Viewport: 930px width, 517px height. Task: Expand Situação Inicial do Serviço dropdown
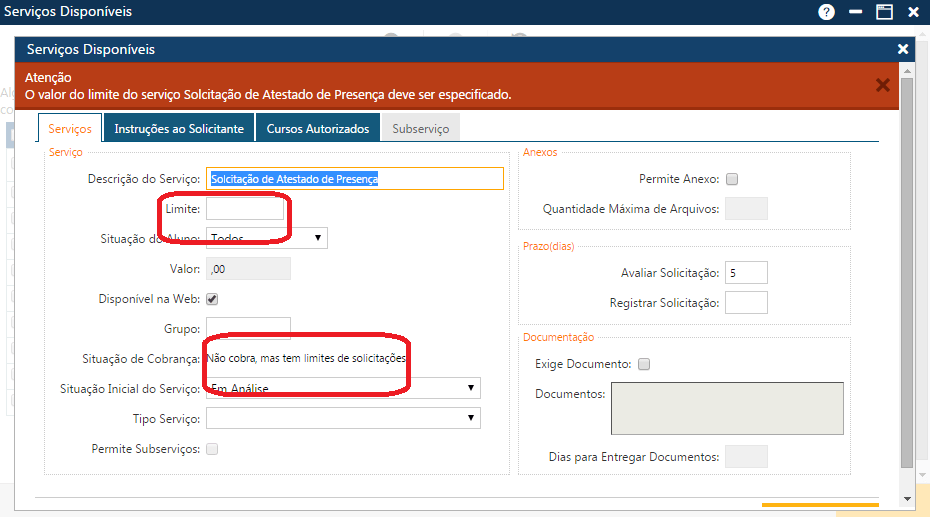[x=342, y=388]
